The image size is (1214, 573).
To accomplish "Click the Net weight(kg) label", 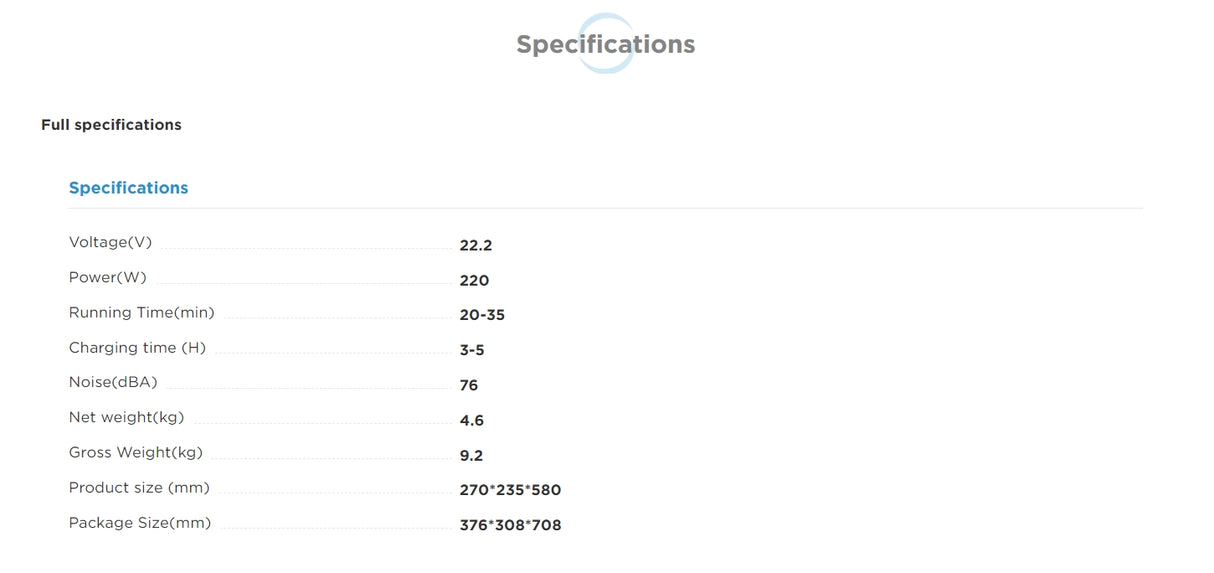I will click(126, 417).
